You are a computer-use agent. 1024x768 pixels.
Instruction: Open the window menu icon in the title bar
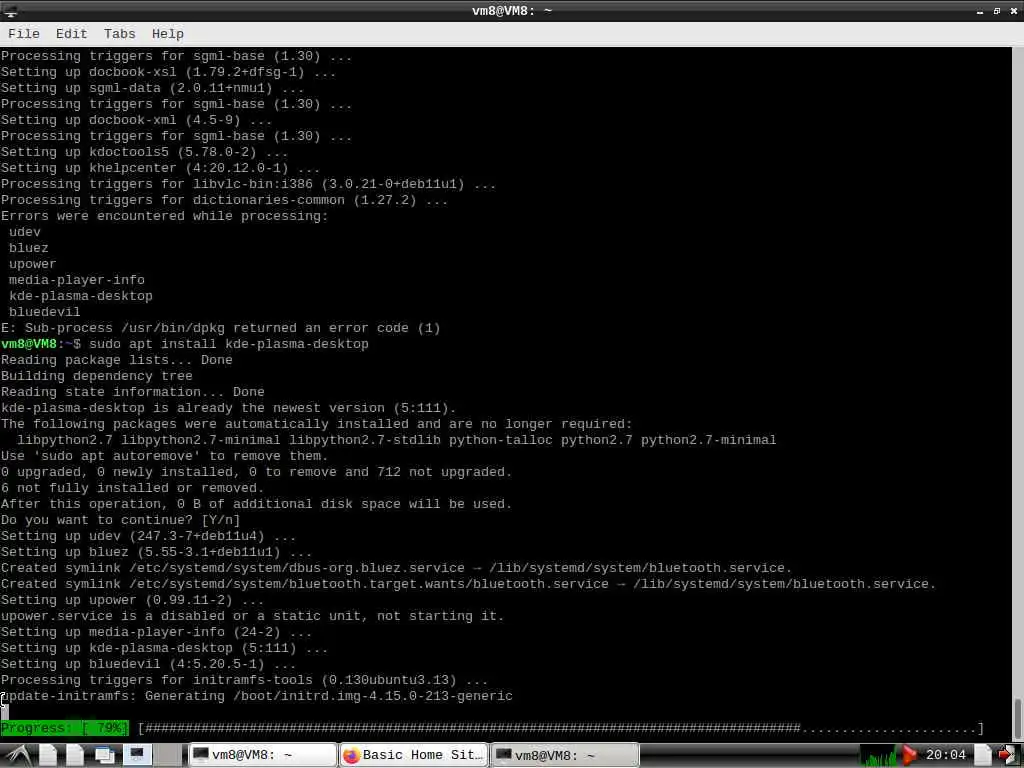(10, 11)
